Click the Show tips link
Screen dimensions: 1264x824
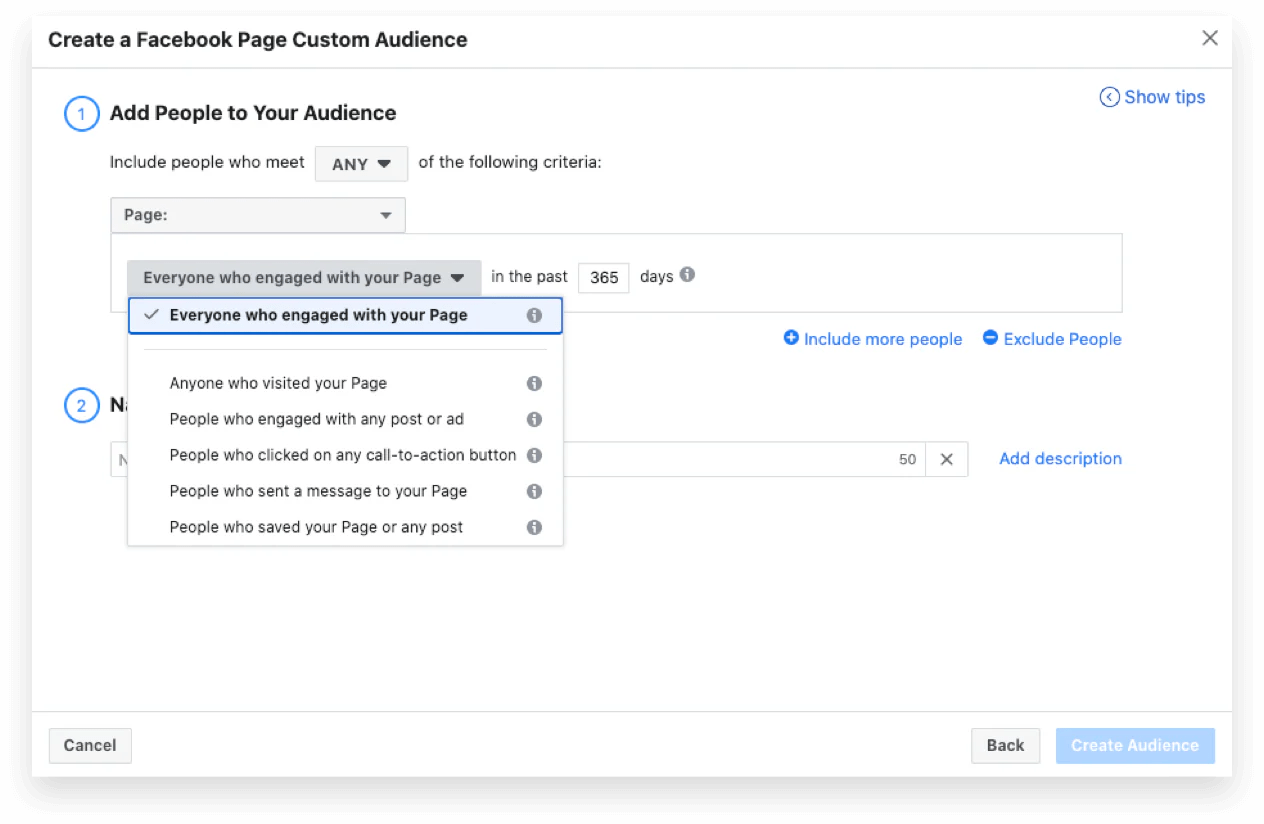[x=1152, y=97]
